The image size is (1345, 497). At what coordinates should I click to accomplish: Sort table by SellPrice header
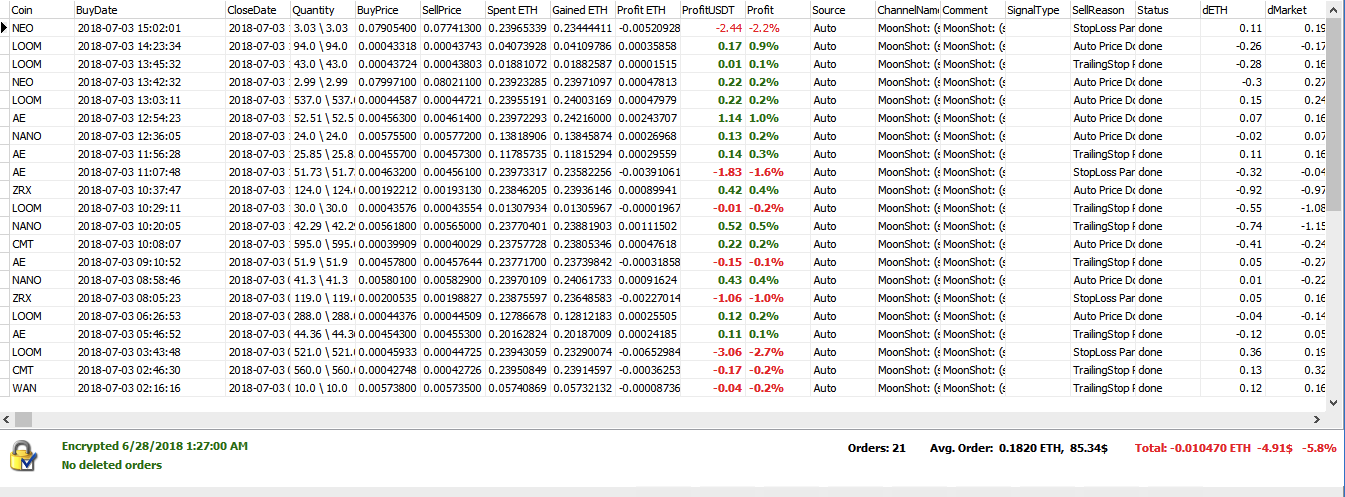pos(452,9)
